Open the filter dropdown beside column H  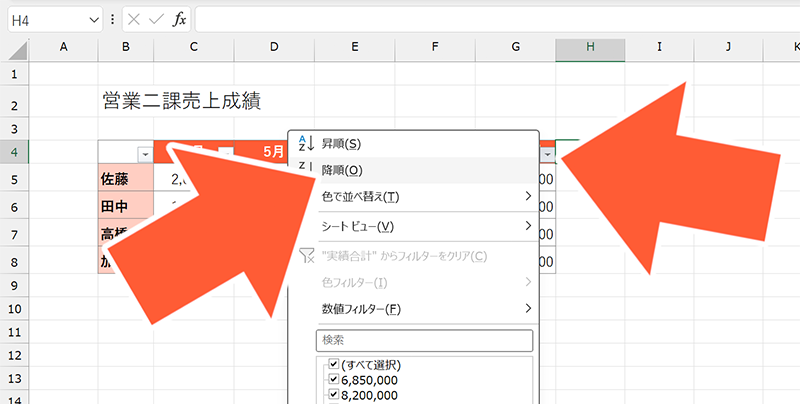[x=548, y=155]
